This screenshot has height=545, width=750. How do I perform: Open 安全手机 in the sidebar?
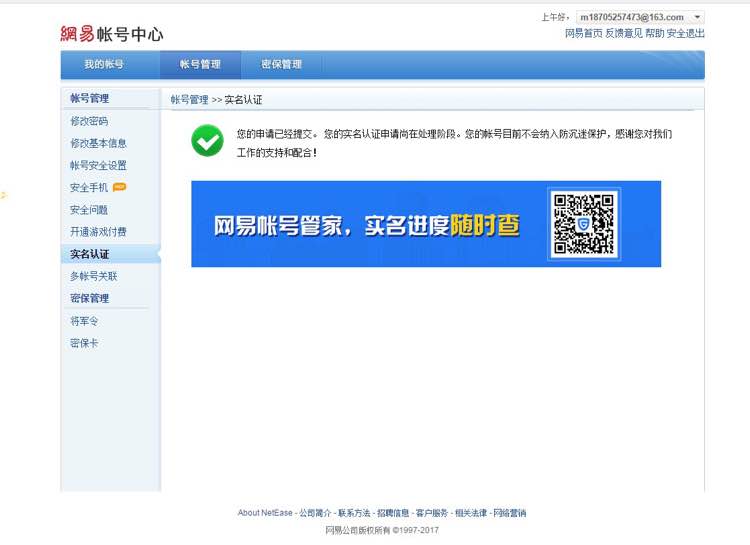click(x=89, y=188)
